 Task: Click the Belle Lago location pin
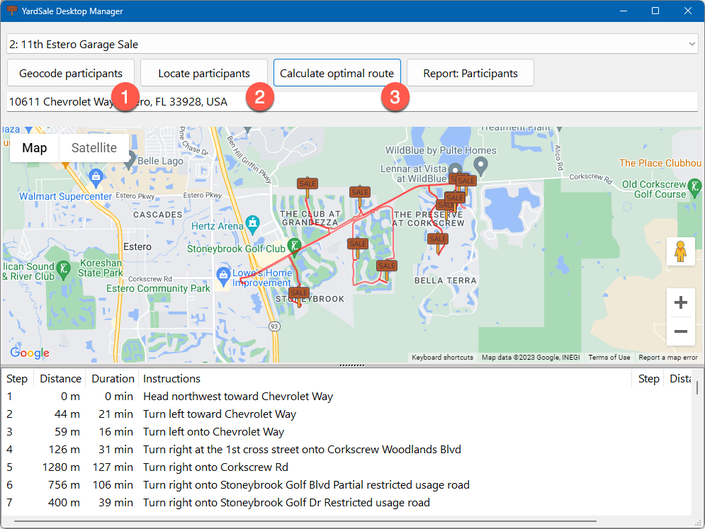130,159
